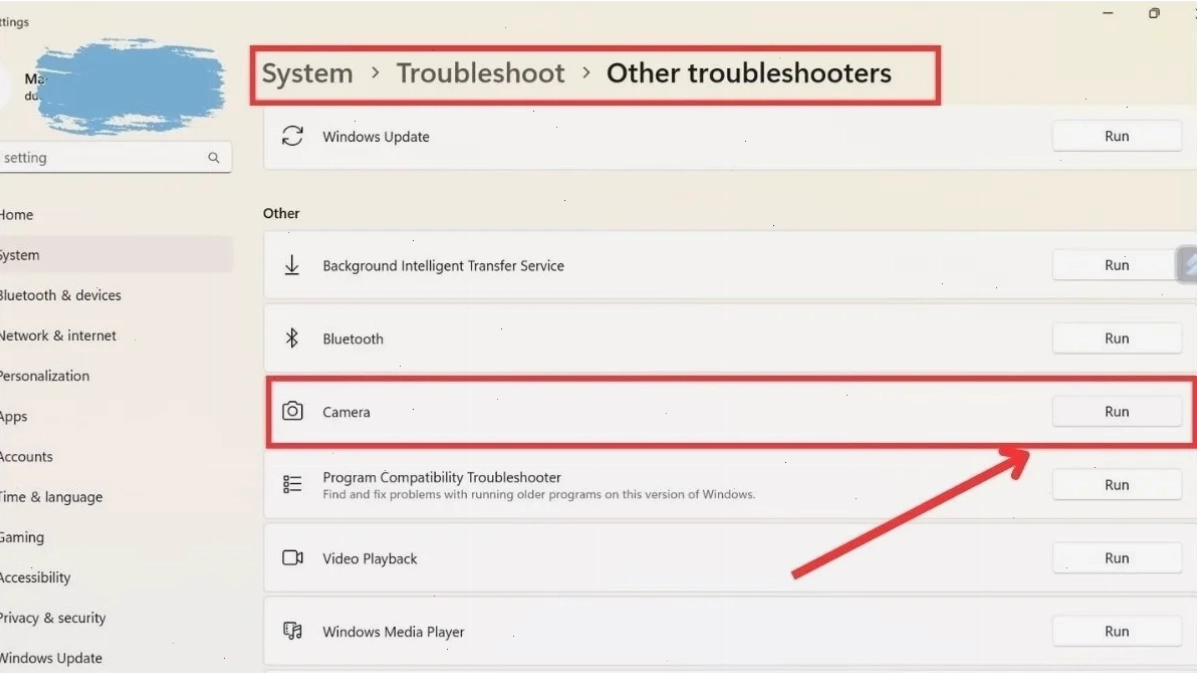Click the search magnifier icon
This screenshot has height=675, width=1197.
214,157
